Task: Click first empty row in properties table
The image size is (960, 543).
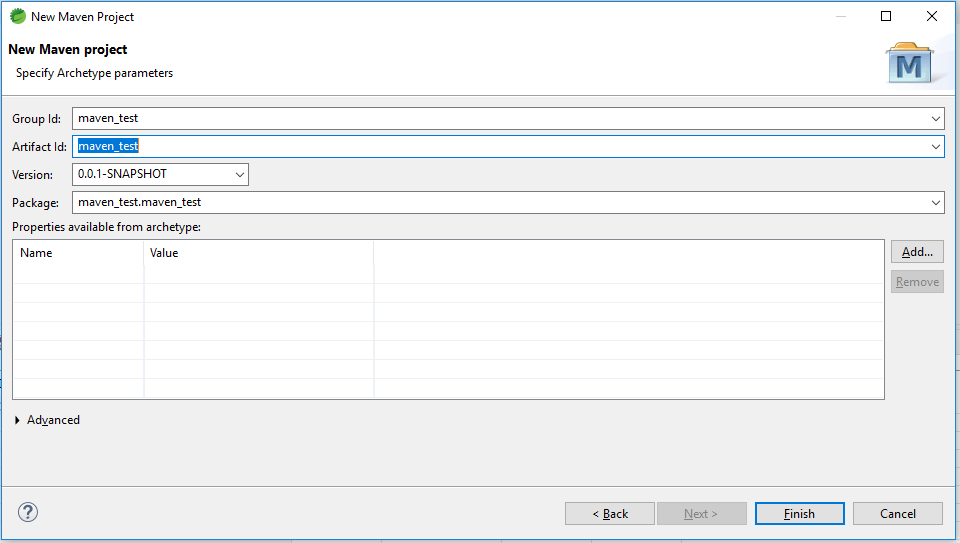Action: click(x=448, y=274)
